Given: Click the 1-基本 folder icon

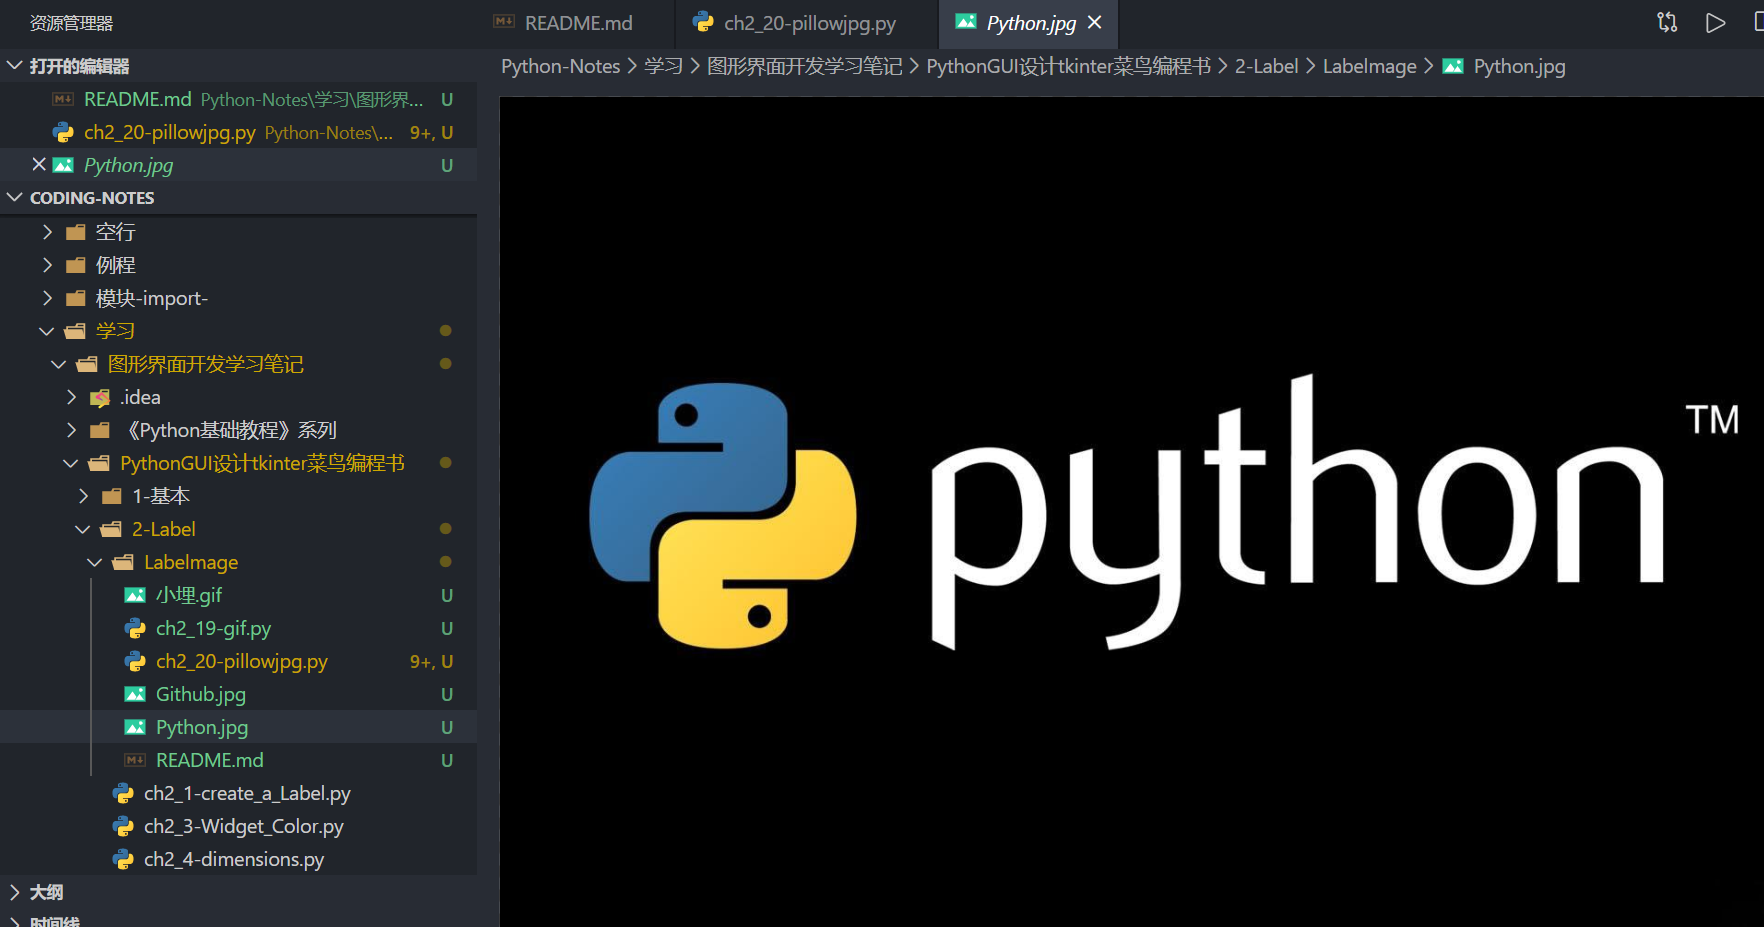Looking at the screenshot, I should 112,496.
